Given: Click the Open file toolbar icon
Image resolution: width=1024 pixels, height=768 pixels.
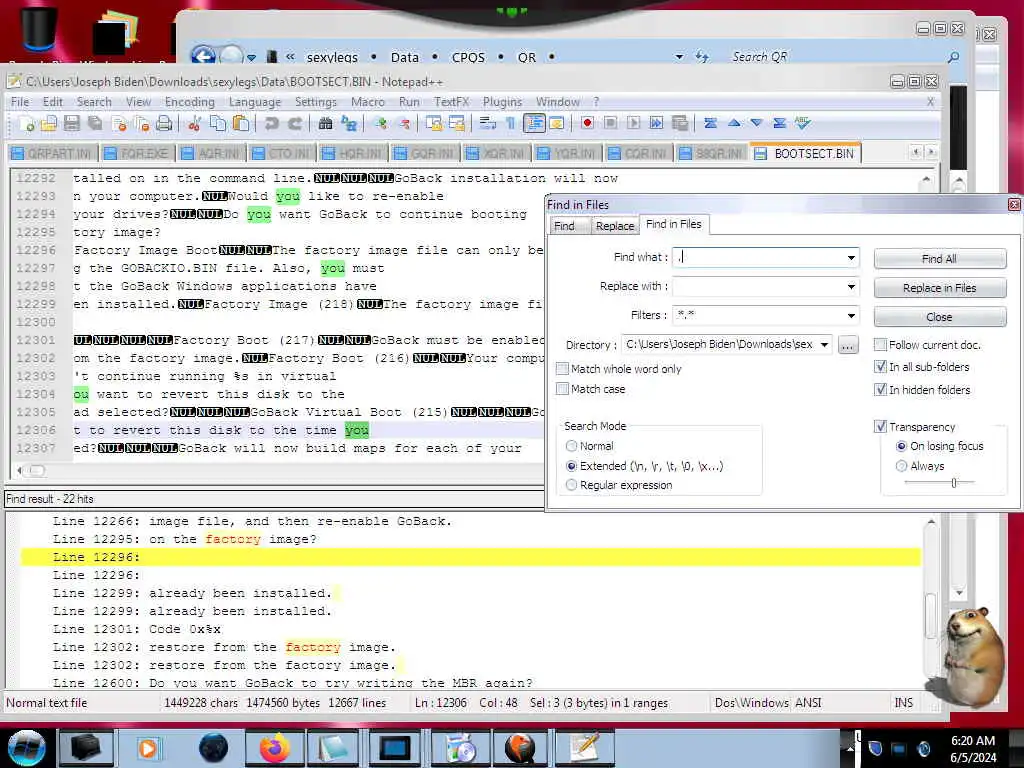Looking at the screenshot, I should [50, 123].
